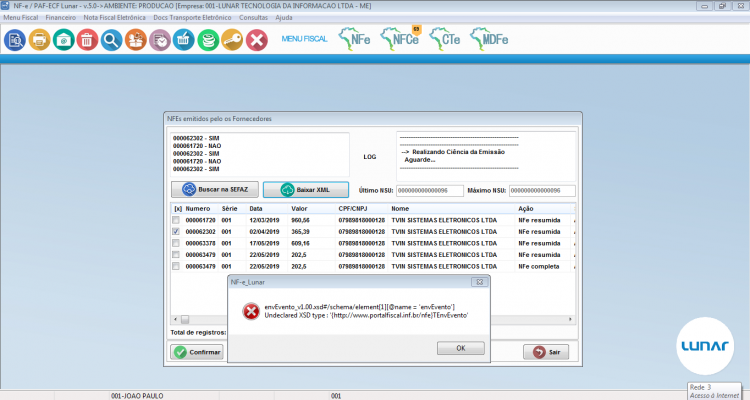Click the Realizando Ciência da Emissão log line

click(x=453, y=152)
